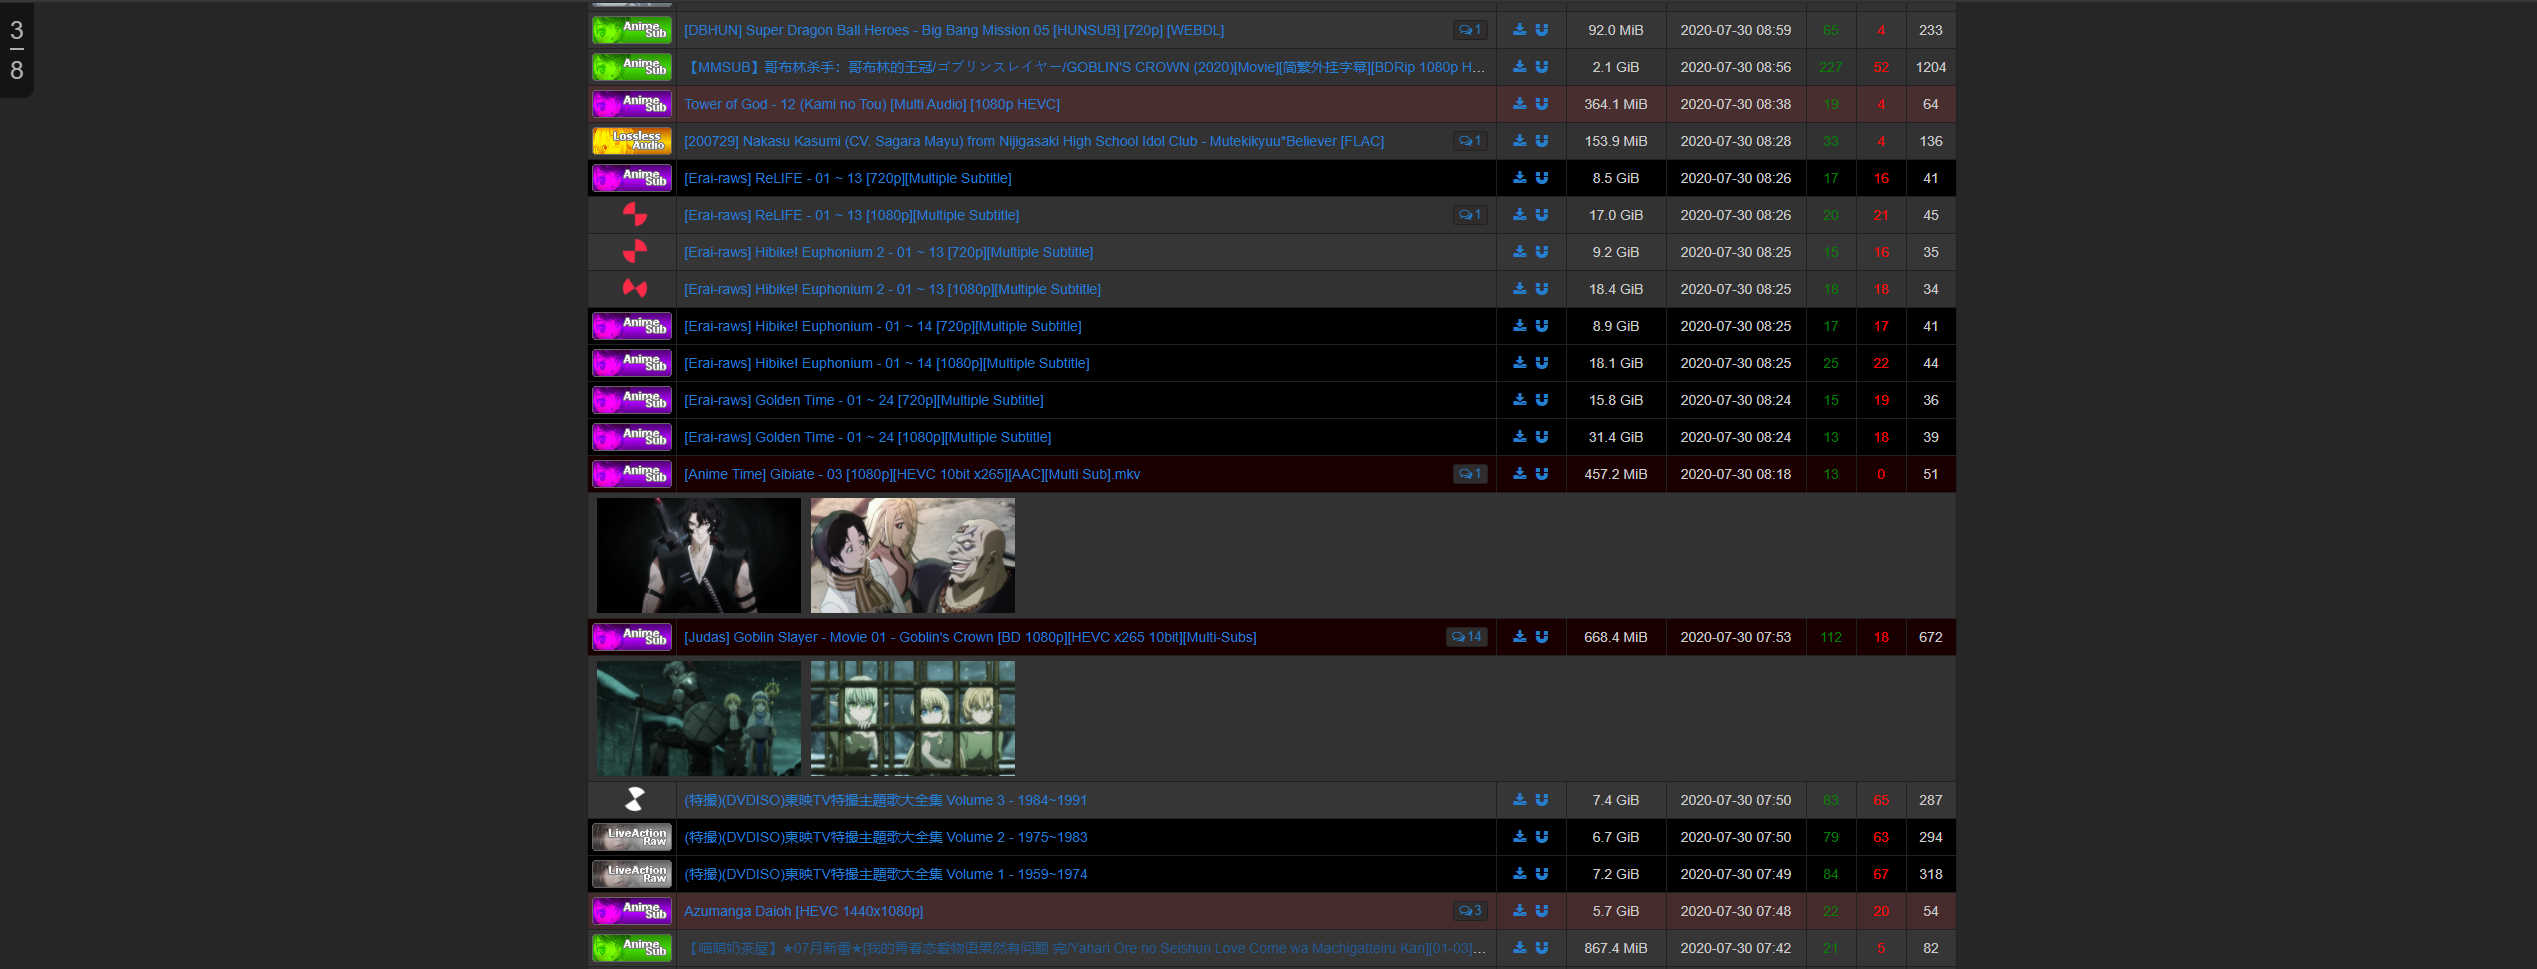
Task: Click Live Action Raw badge for Volume 2
Action: [x=631, y=837]
